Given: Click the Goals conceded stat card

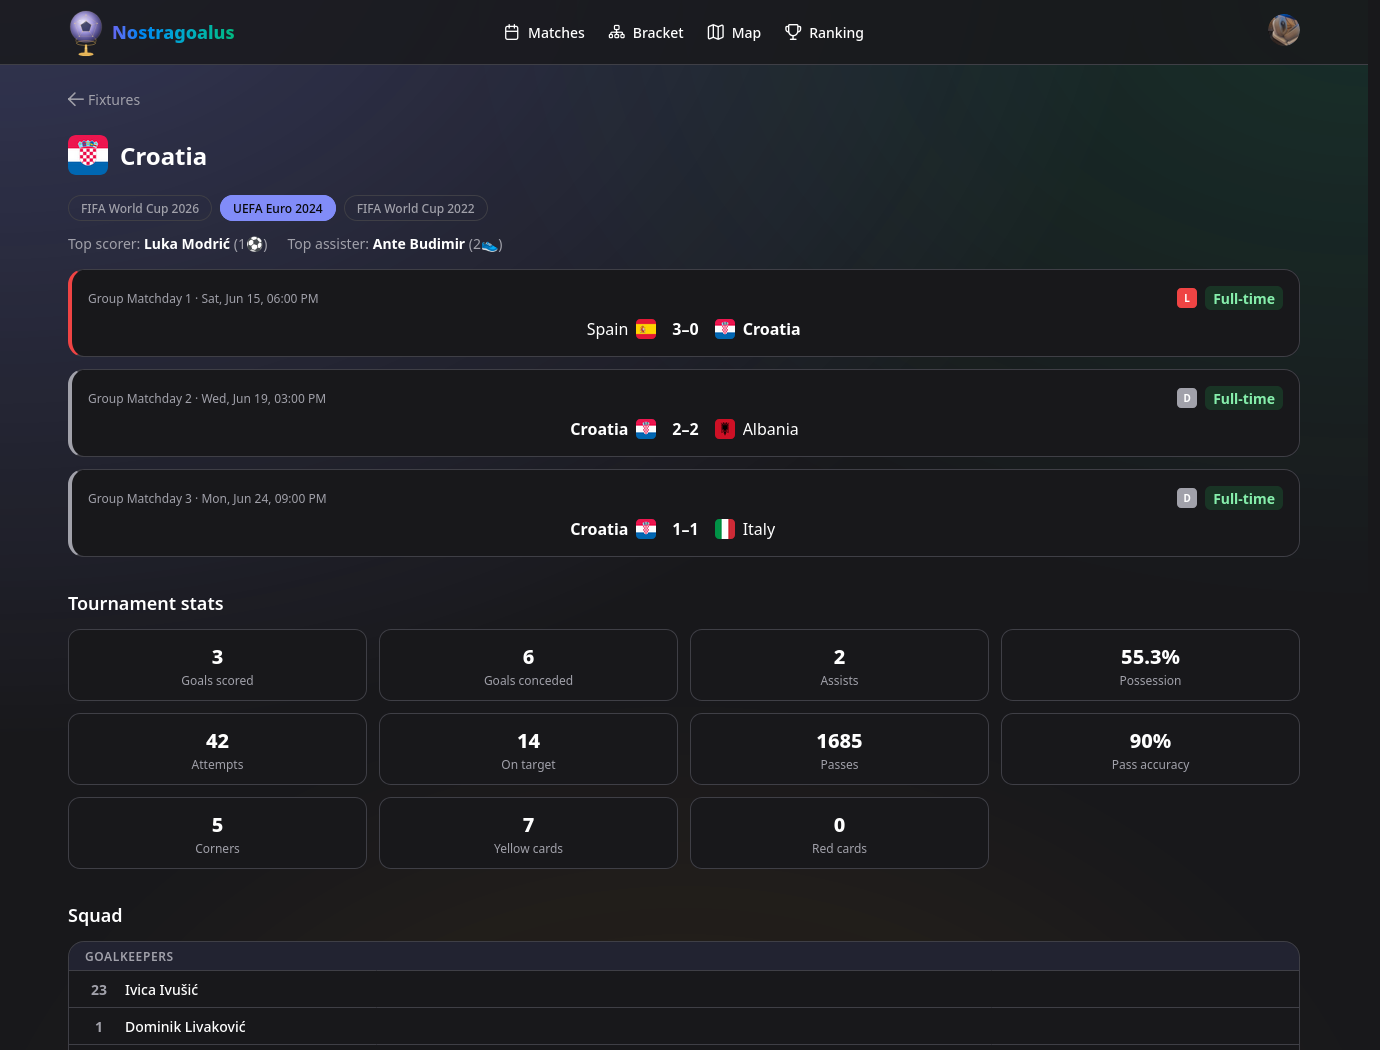Looking at the screenshot, I should pos(528,665).
